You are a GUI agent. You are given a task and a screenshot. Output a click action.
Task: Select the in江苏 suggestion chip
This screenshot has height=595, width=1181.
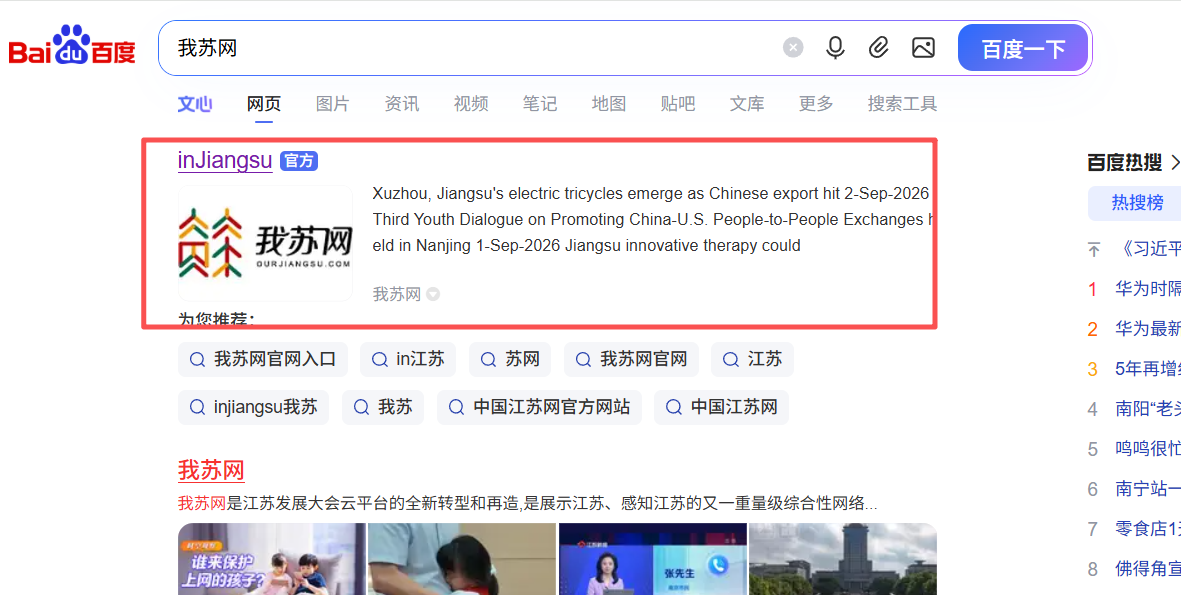coord(407,359)
